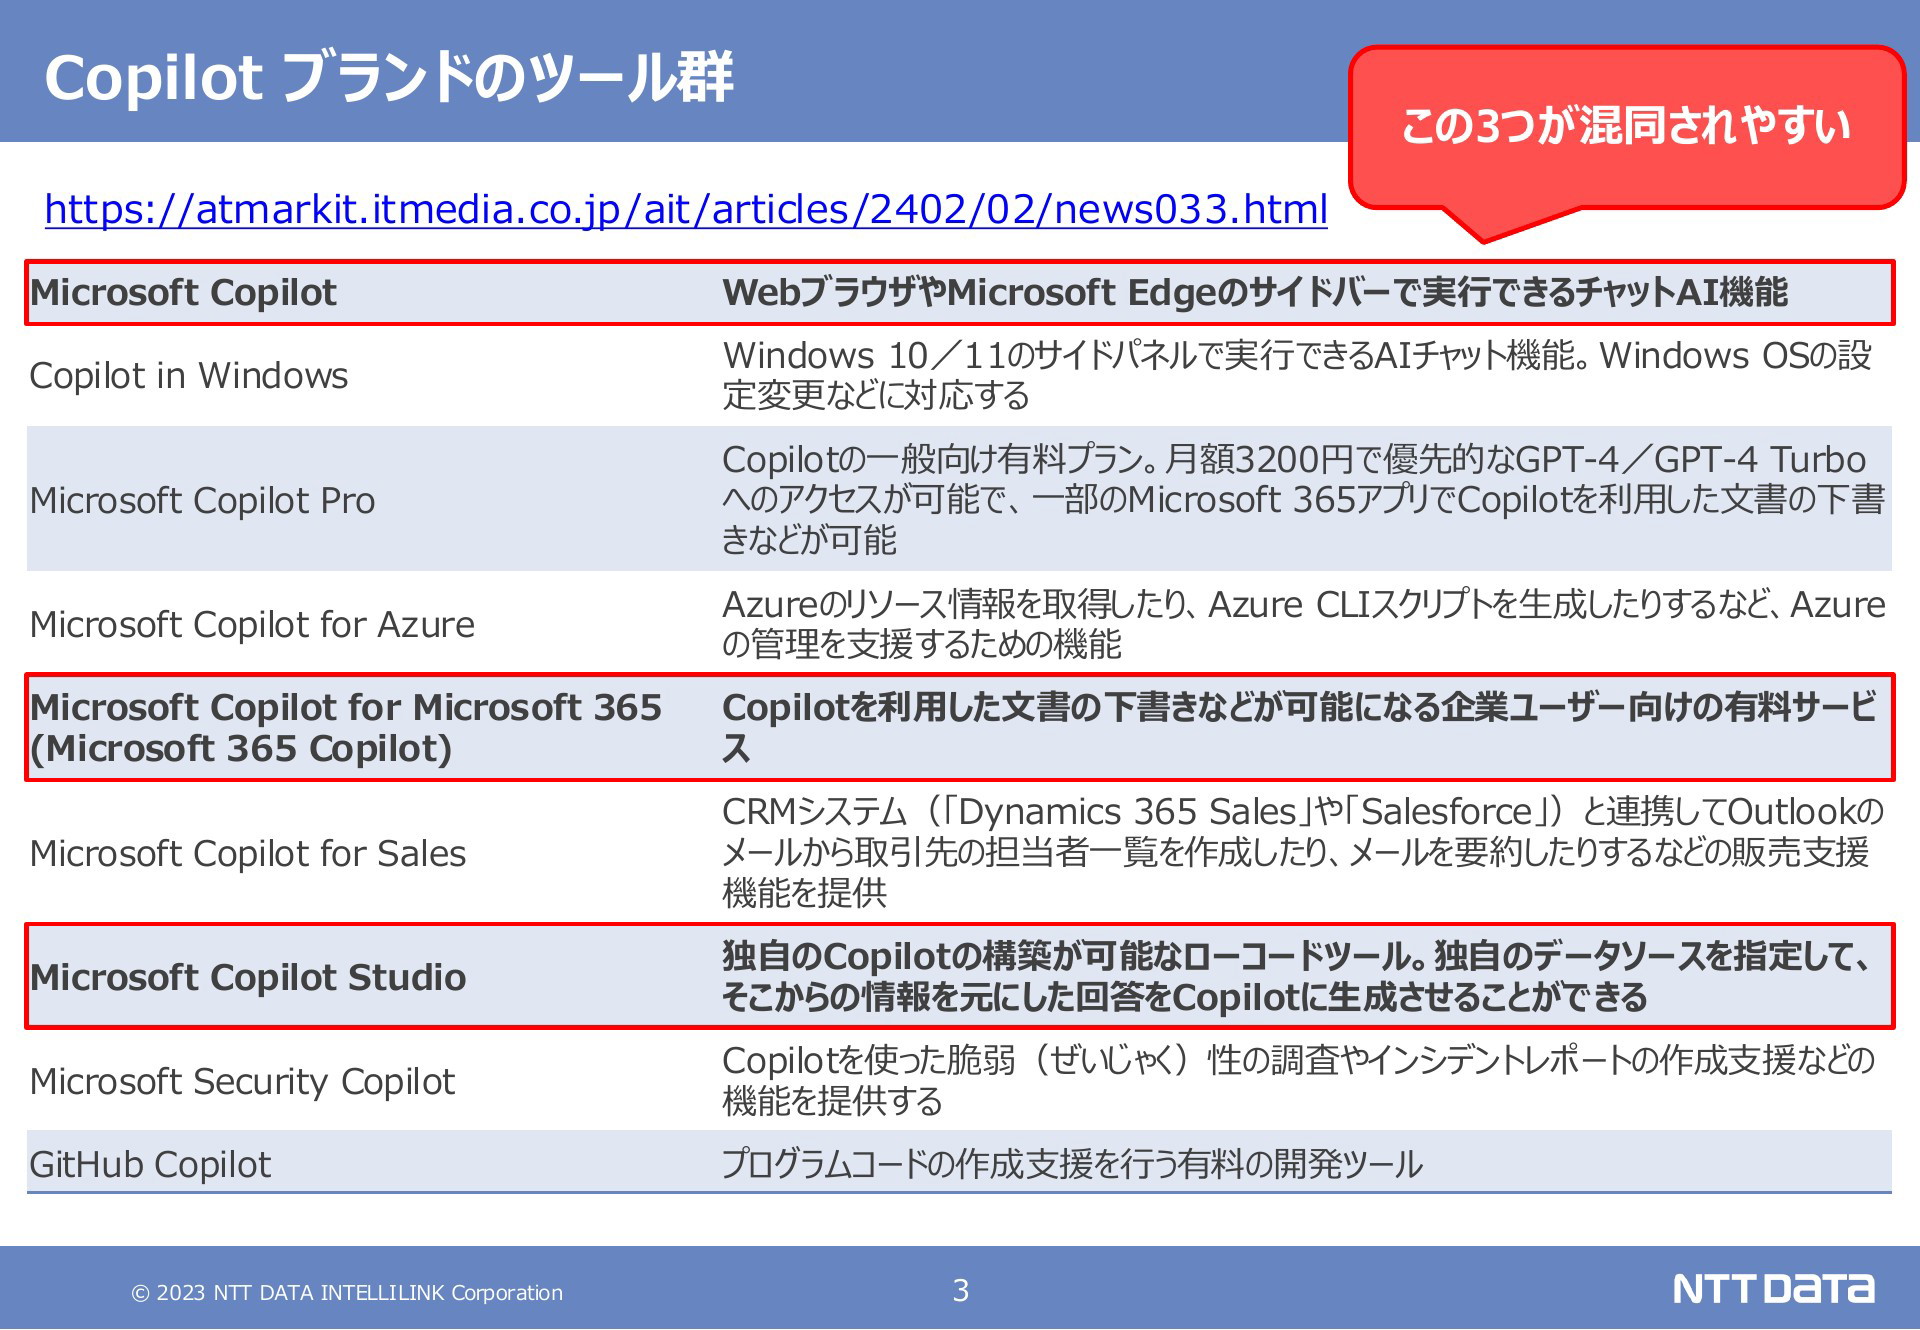
Task: Click the description starting '独自のCopilotの構築'
Action: [1298, 977]
